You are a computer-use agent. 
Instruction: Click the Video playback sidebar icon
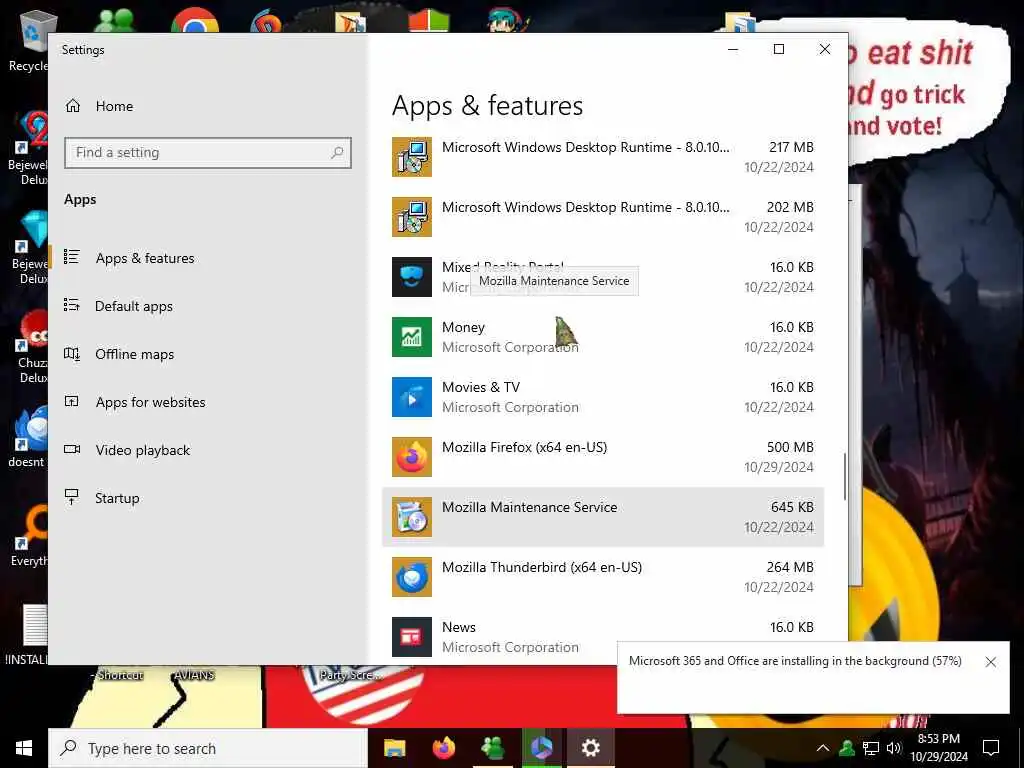pyautogui.click(x=72, y=449)
